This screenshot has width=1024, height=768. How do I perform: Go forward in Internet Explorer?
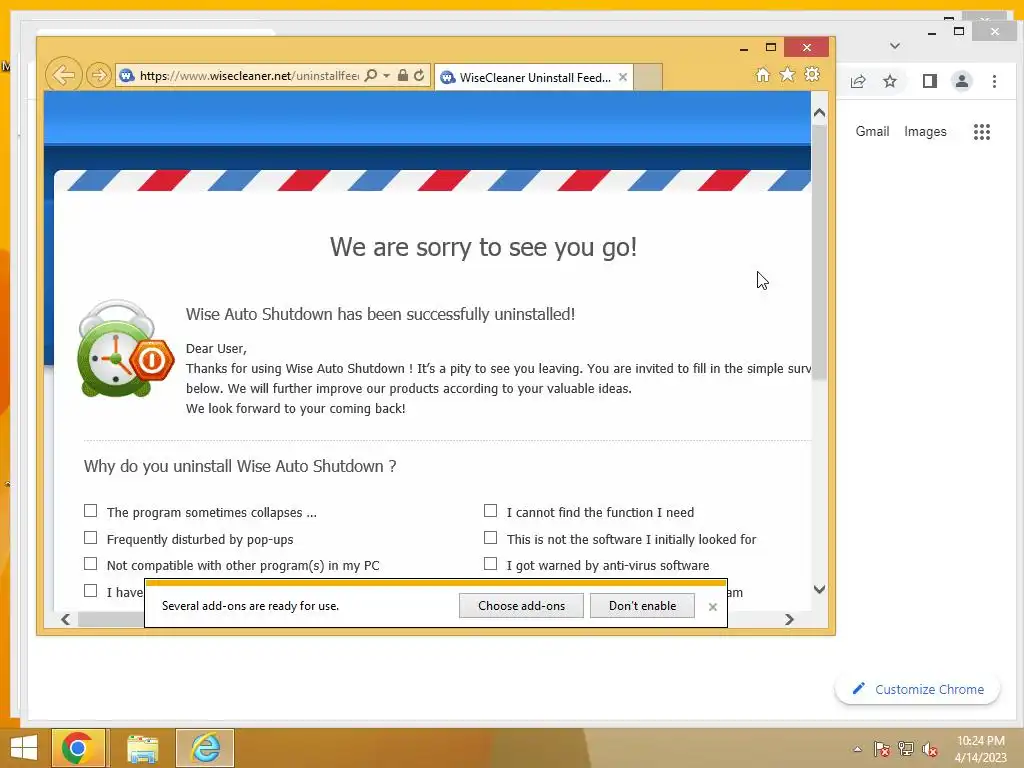pyautogui.click(x=99, y=75)
